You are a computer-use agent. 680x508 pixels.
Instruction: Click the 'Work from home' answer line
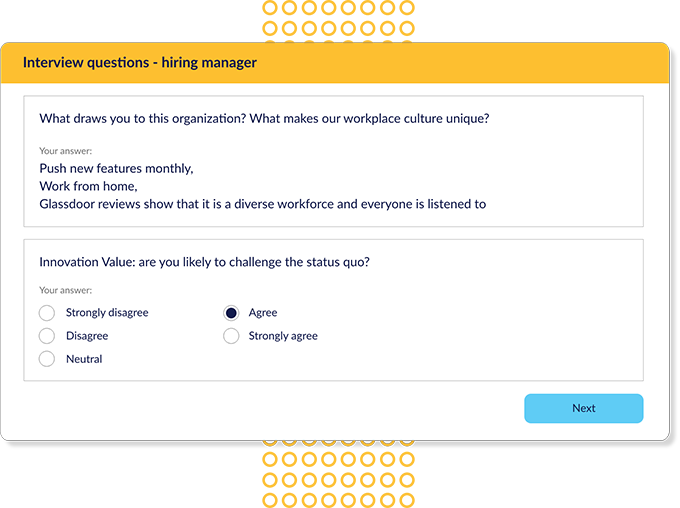click(88, 186)
